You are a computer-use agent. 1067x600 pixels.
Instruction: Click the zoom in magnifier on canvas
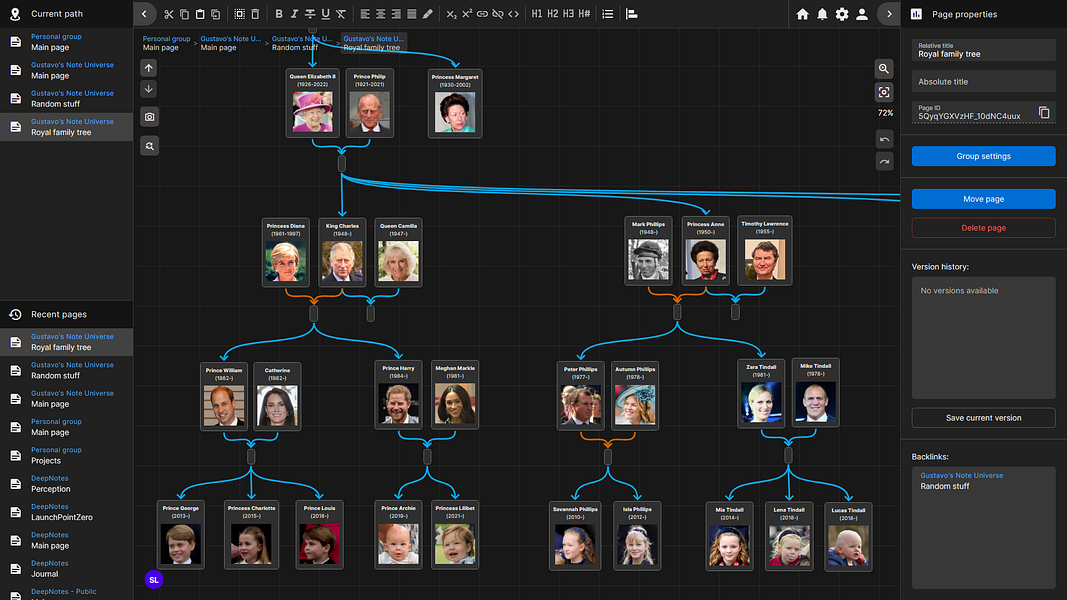[x=884, y=69]
